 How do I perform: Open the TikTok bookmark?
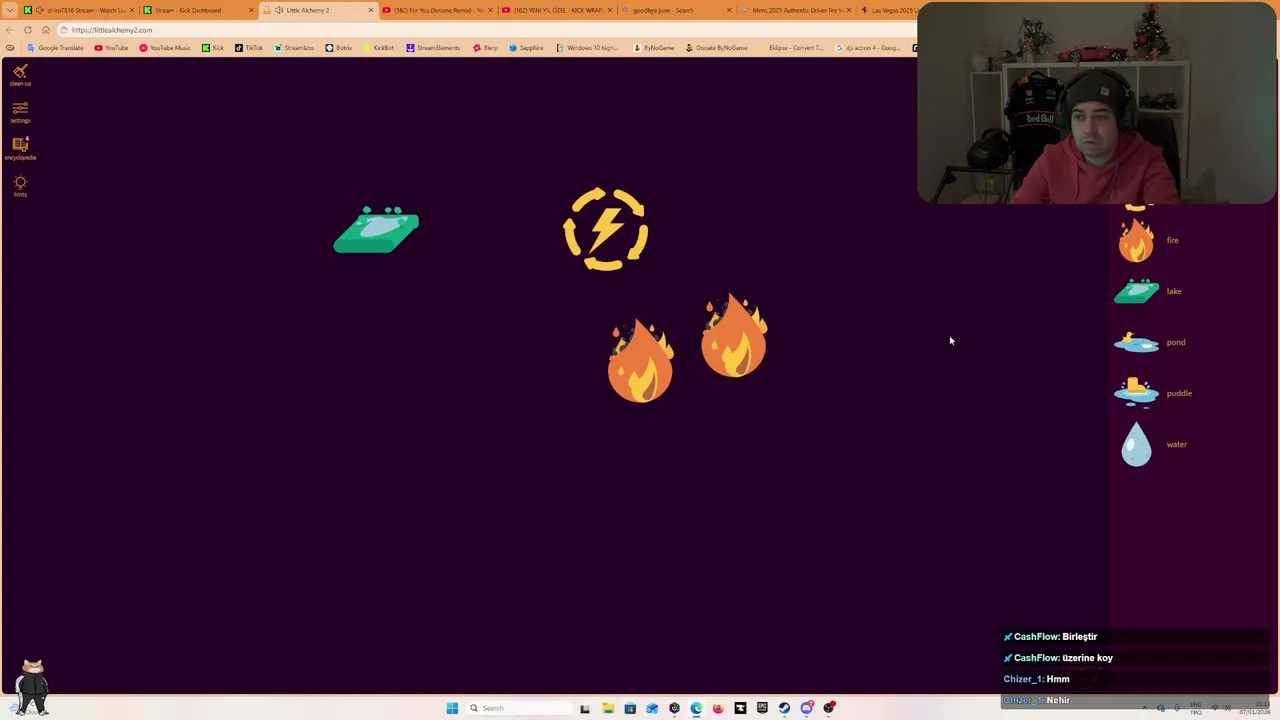[x=248, y=48]
